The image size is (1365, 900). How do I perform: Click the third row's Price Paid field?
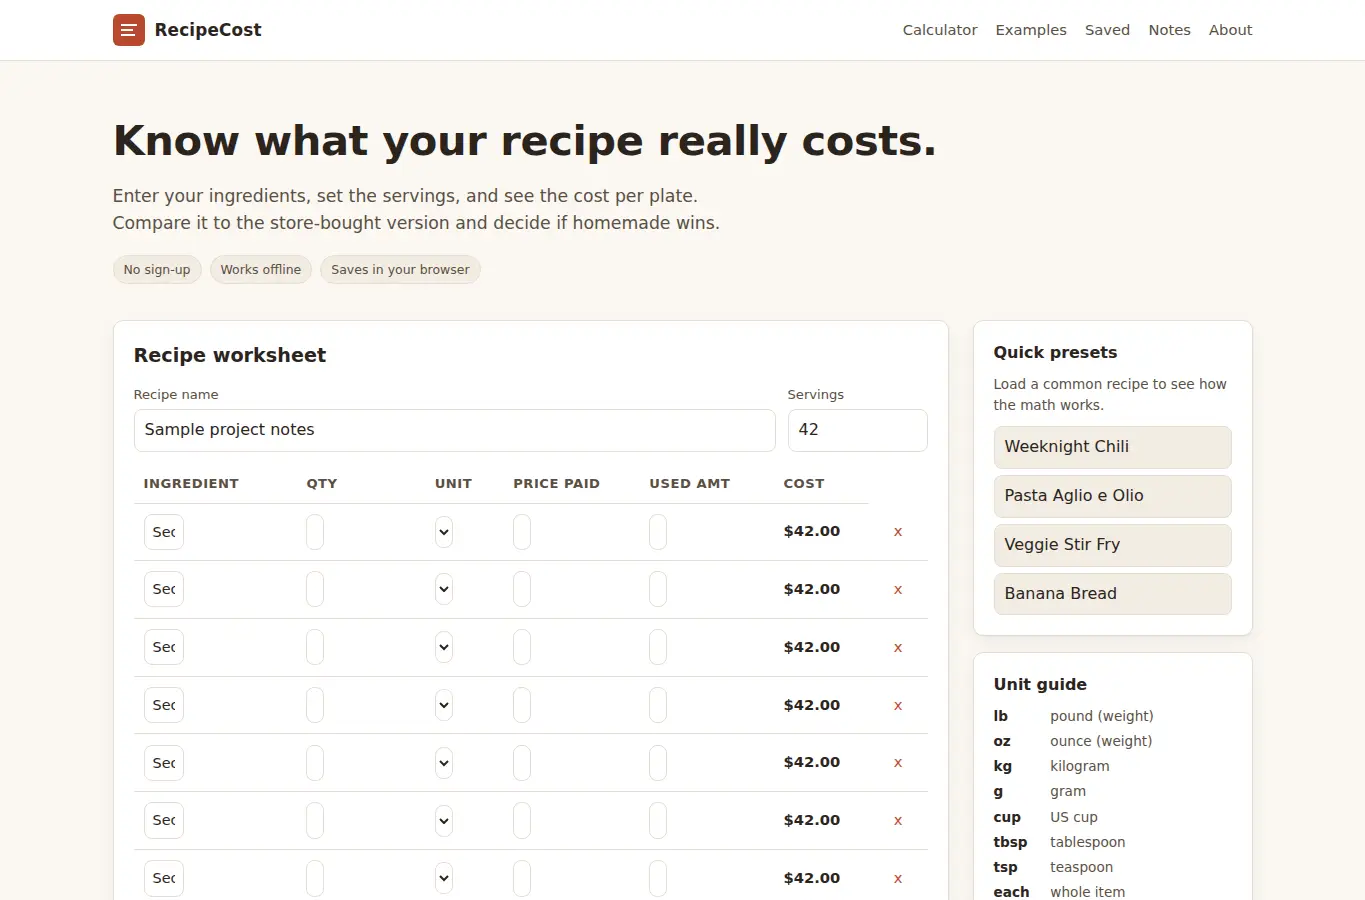[x=522, y=648]
